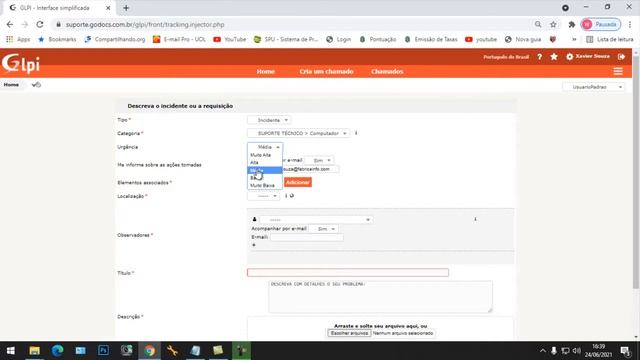This screenshot has height=360, width=640.
Task: Click the info icon at right of Observadores
Action: point(475,220)
